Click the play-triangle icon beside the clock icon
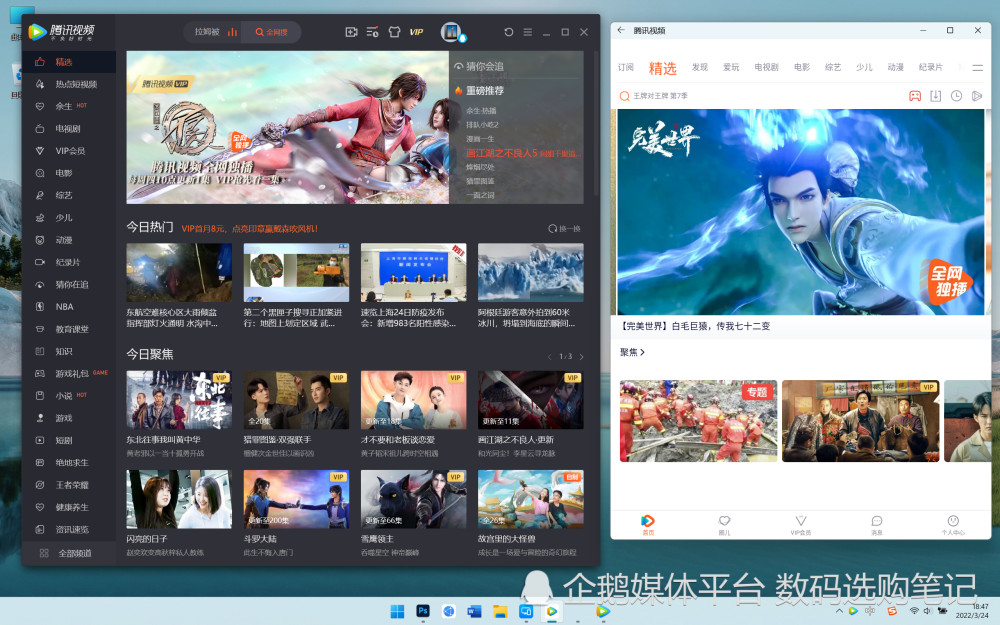Screen dimensions: 1000x625 (976, 96)
